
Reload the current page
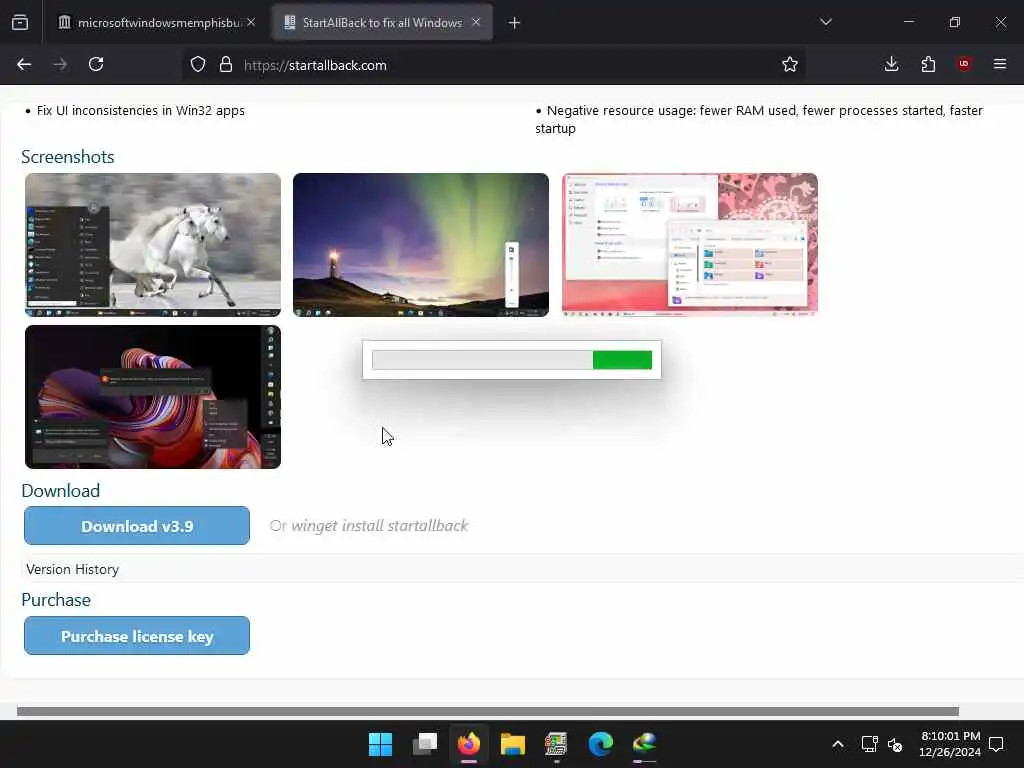(96, 64)
